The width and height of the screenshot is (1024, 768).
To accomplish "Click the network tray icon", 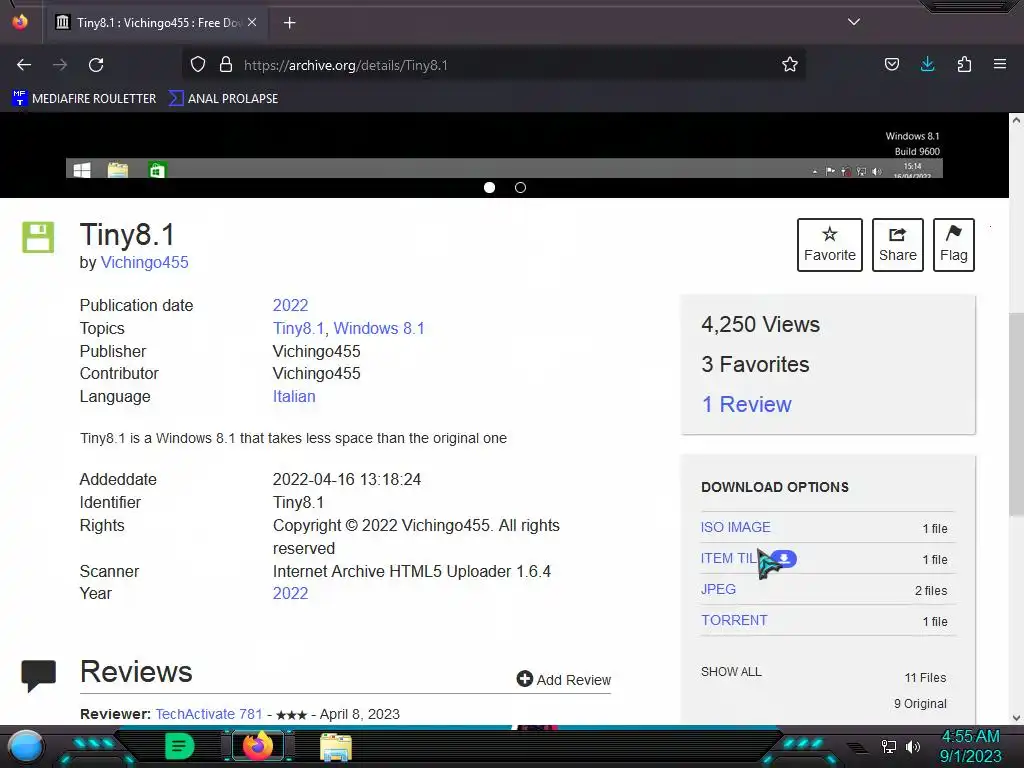I will tap(889, 747).
